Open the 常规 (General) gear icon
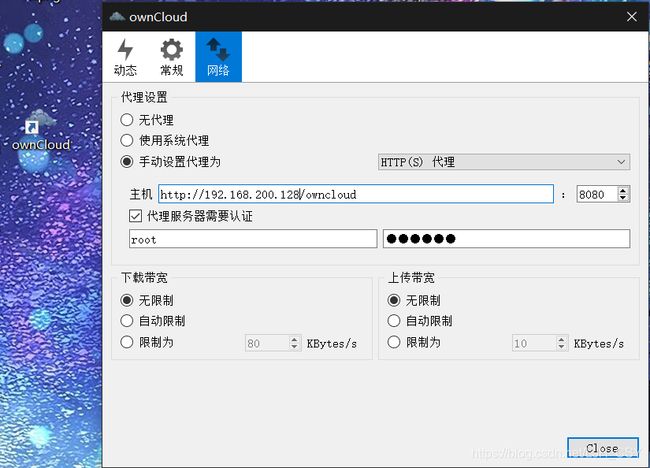Screen dimensions: 650x468 click(172, 56)
